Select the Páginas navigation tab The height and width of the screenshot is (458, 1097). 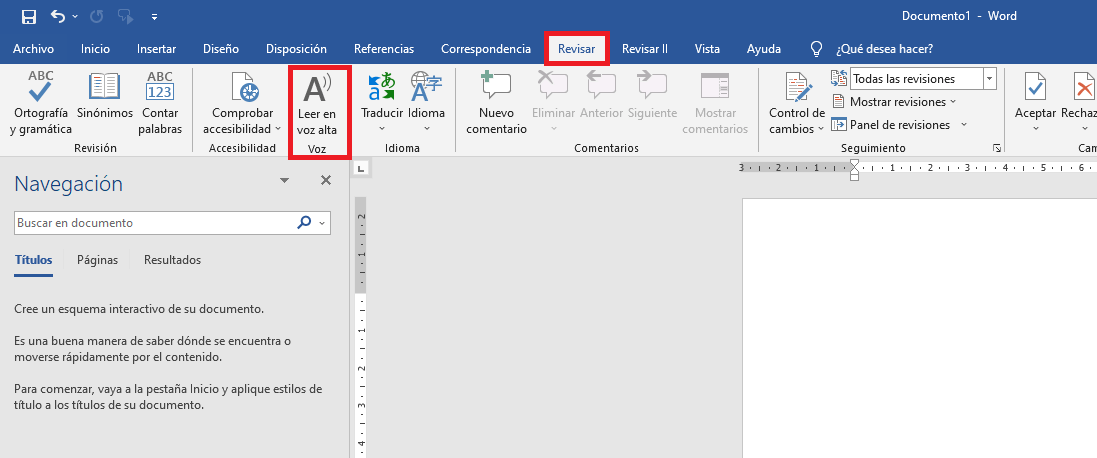click(97, 260)
